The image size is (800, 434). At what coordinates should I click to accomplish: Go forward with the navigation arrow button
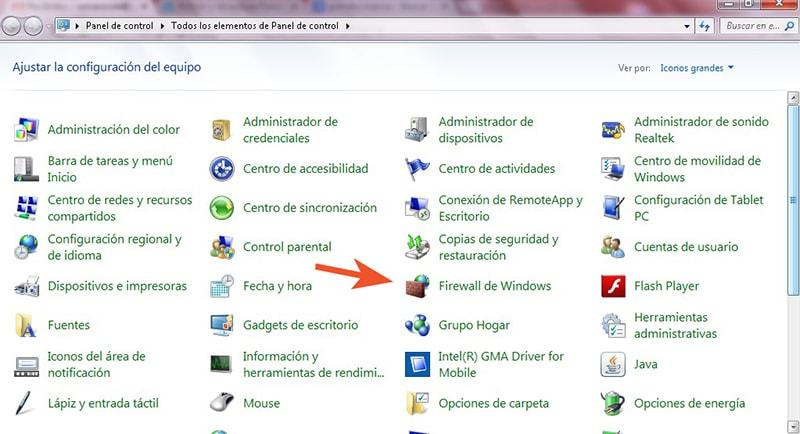[x=33, y=26]
